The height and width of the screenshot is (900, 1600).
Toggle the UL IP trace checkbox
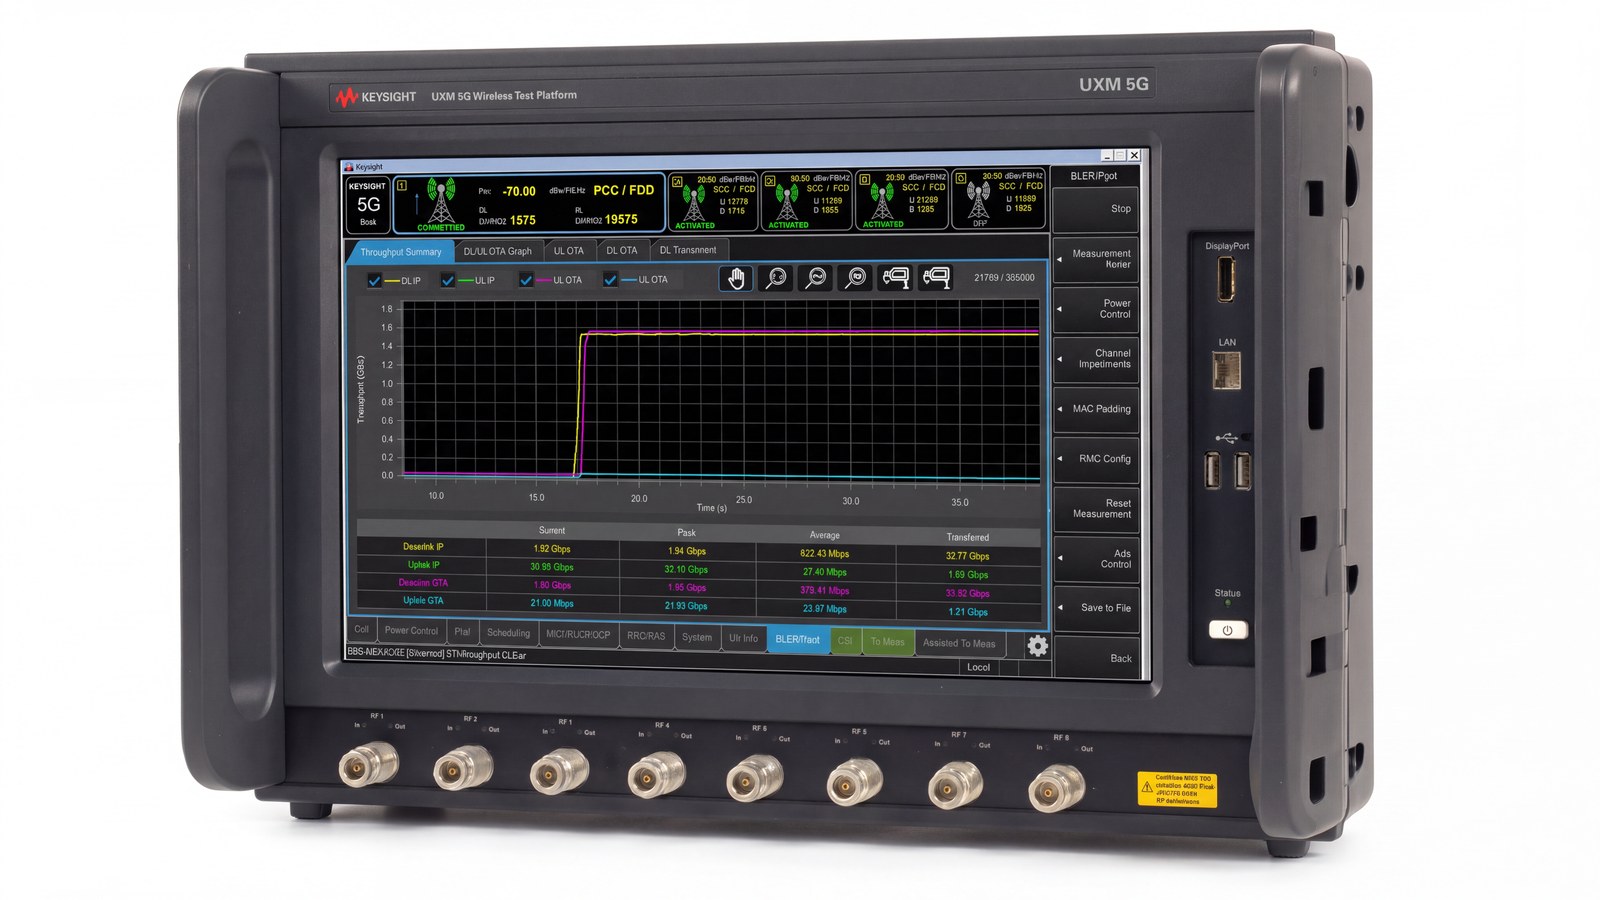click(x=448, y=280)
